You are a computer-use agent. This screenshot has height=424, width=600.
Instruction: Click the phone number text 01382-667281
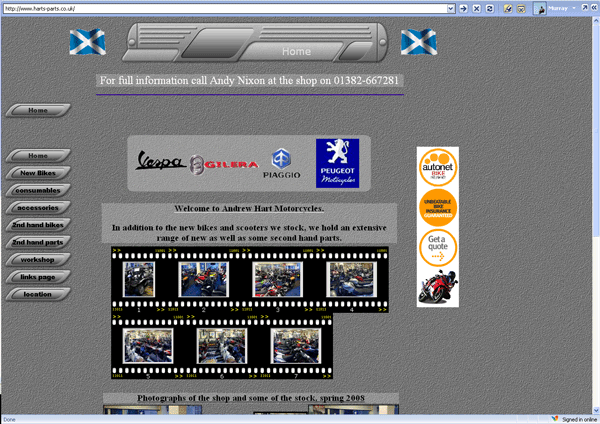point(366,80)
